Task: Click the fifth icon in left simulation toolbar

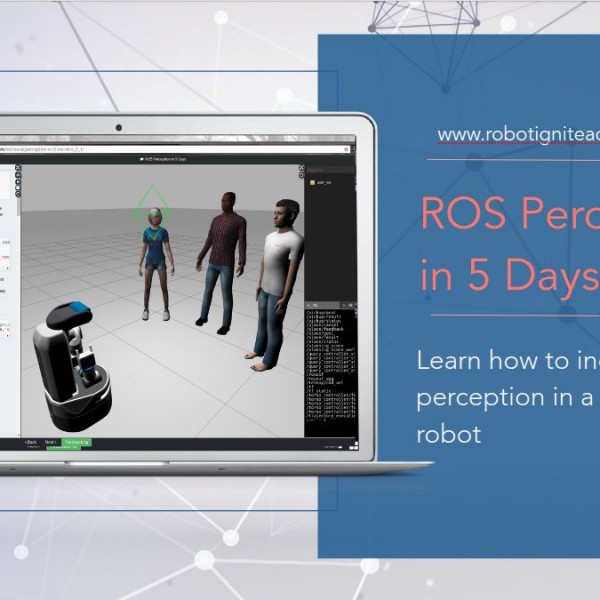Action: tap(18, 194)
